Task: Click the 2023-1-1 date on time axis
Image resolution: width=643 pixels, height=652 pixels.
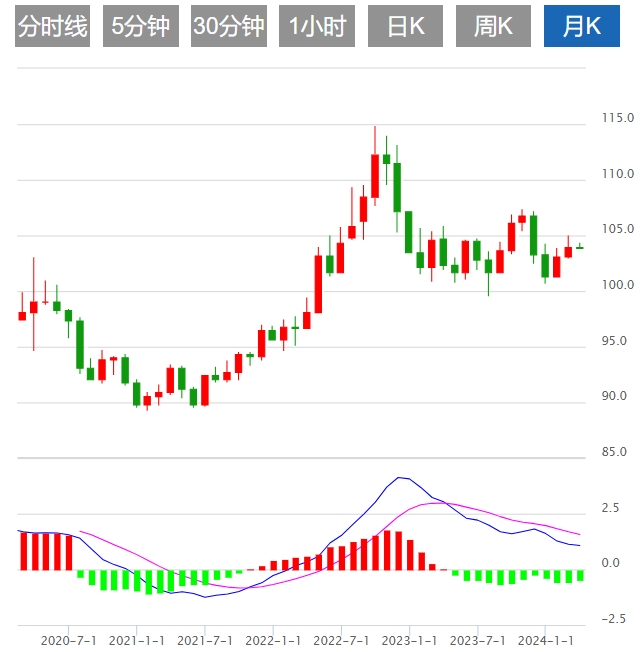Action: coord(409,639)
